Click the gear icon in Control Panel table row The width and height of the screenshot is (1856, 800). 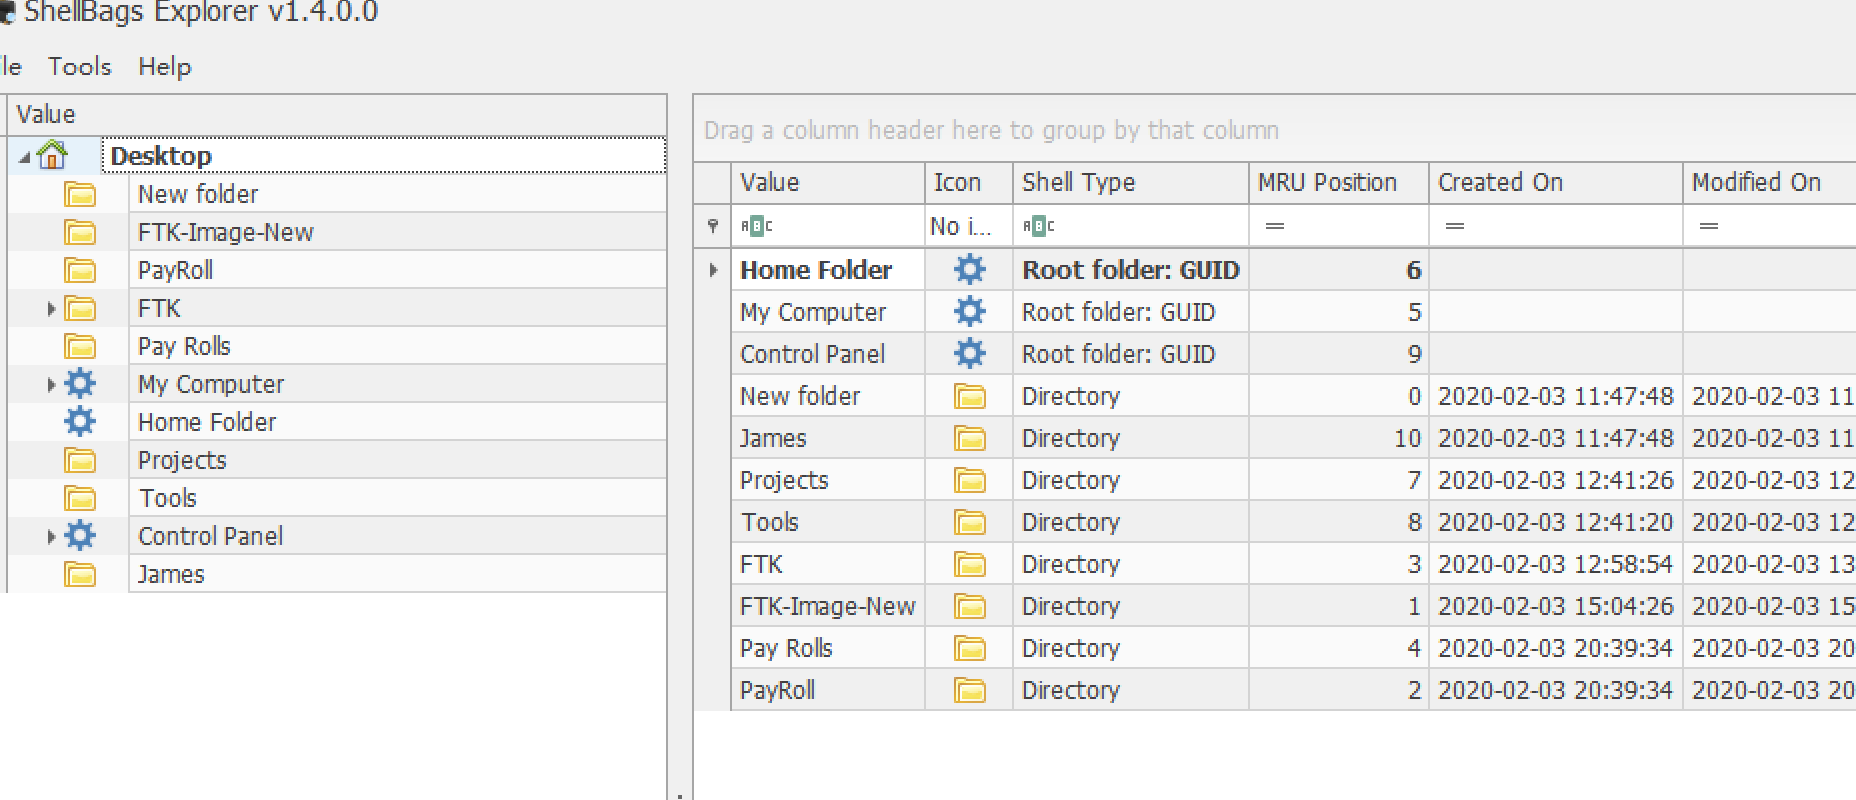click(969, 354)
